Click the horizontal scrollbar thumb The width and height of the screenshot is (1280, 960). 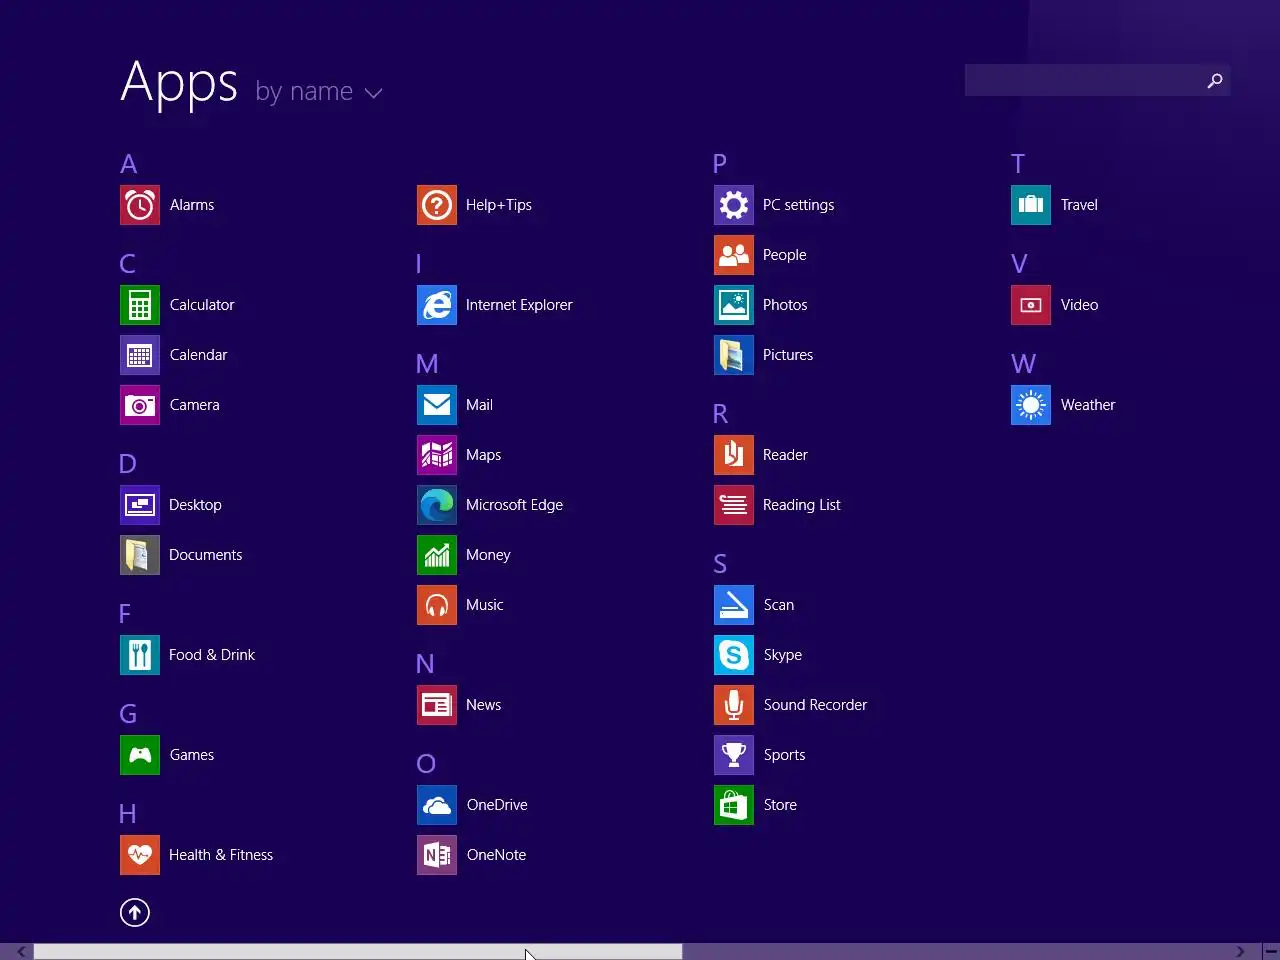pyautogui.click(x=358, y=952)
